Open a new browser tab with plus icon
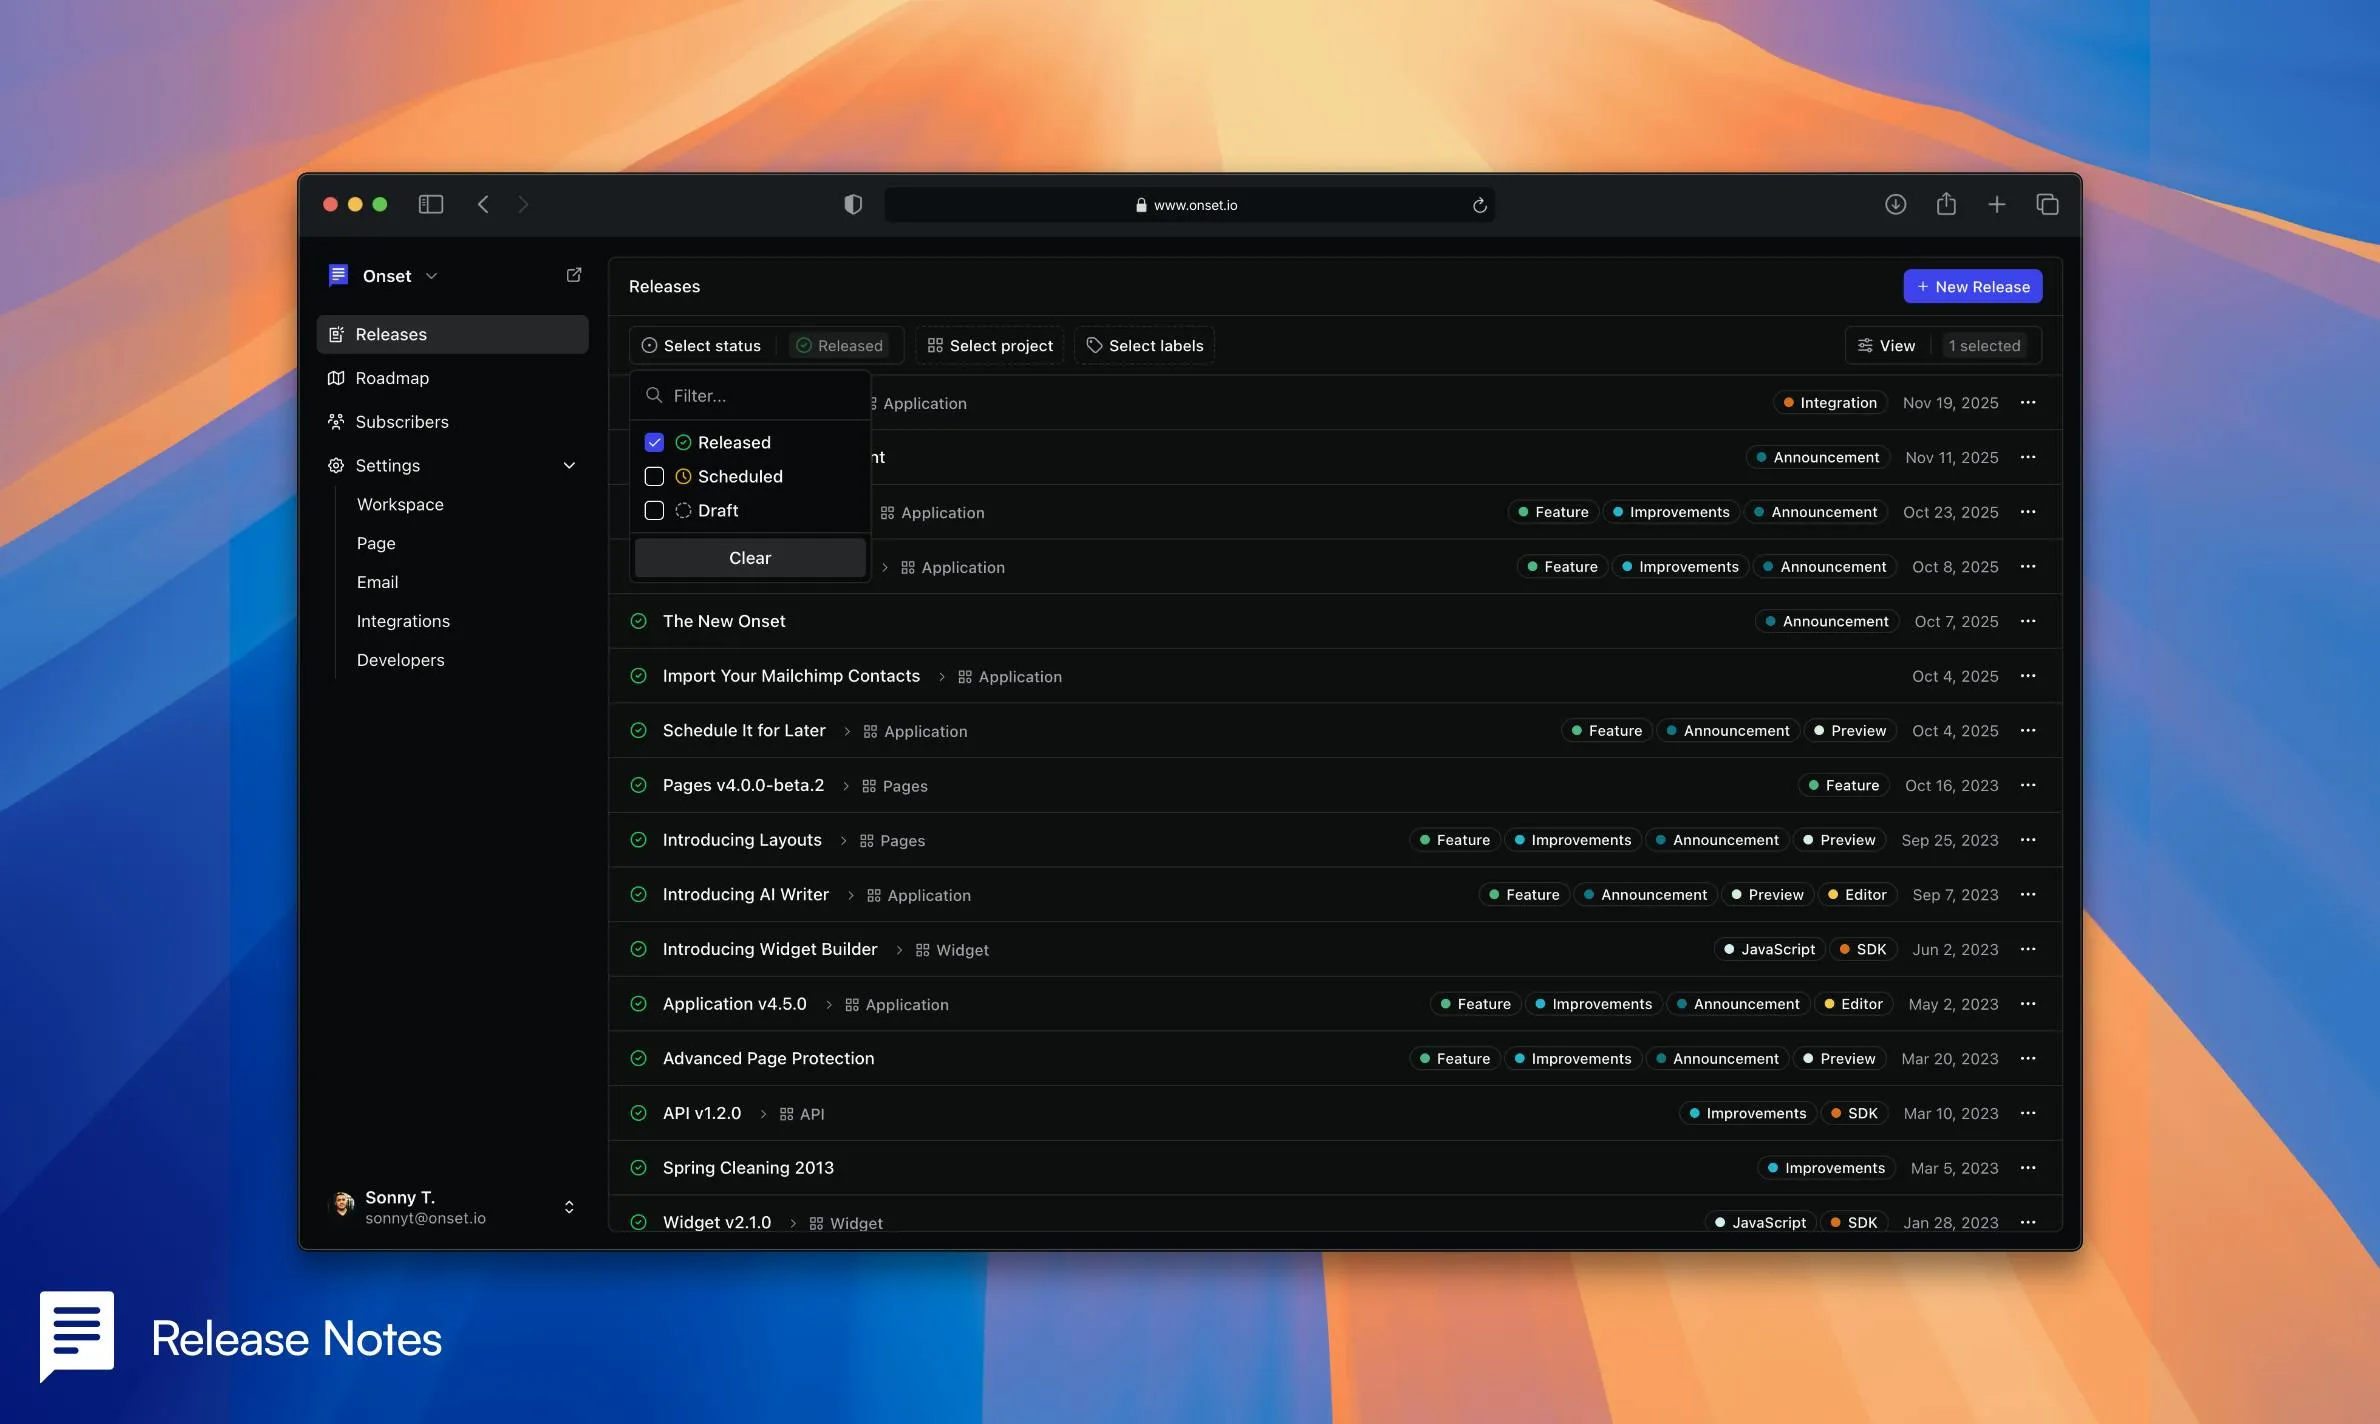Viewport: 2380px width, 1424px height. tap(1996, 204)
